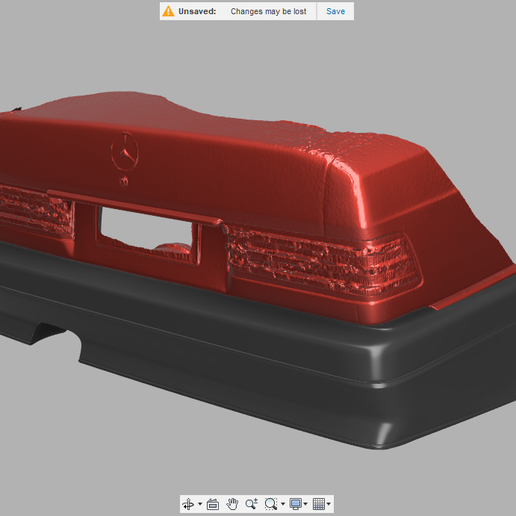This screenshot has width=516, height=516.
Task: Expand the Zoom Window options arrow
Action: click(283, 504)
